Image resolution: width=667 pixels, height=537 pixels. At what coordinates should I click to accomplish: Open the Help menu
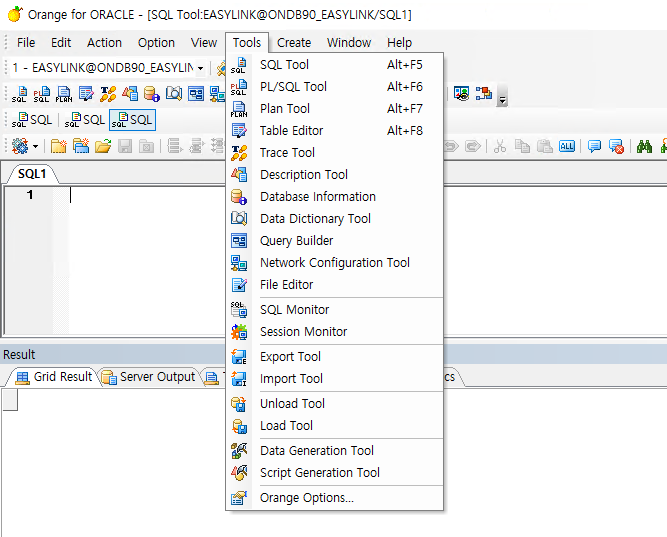click(399, 43)
